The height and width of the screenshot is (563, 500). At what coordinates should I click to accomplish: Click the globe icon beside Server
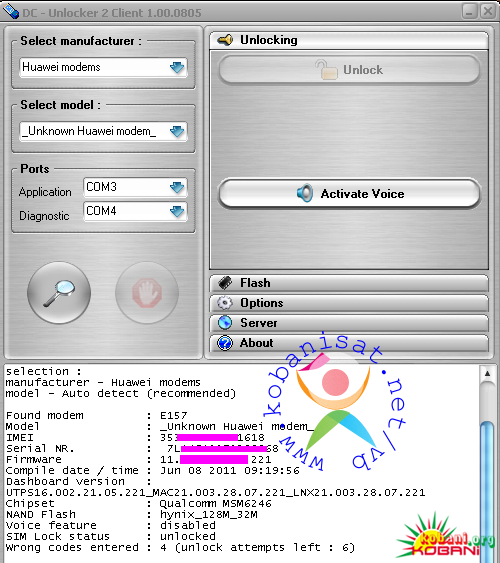click(x=225, y=323)
